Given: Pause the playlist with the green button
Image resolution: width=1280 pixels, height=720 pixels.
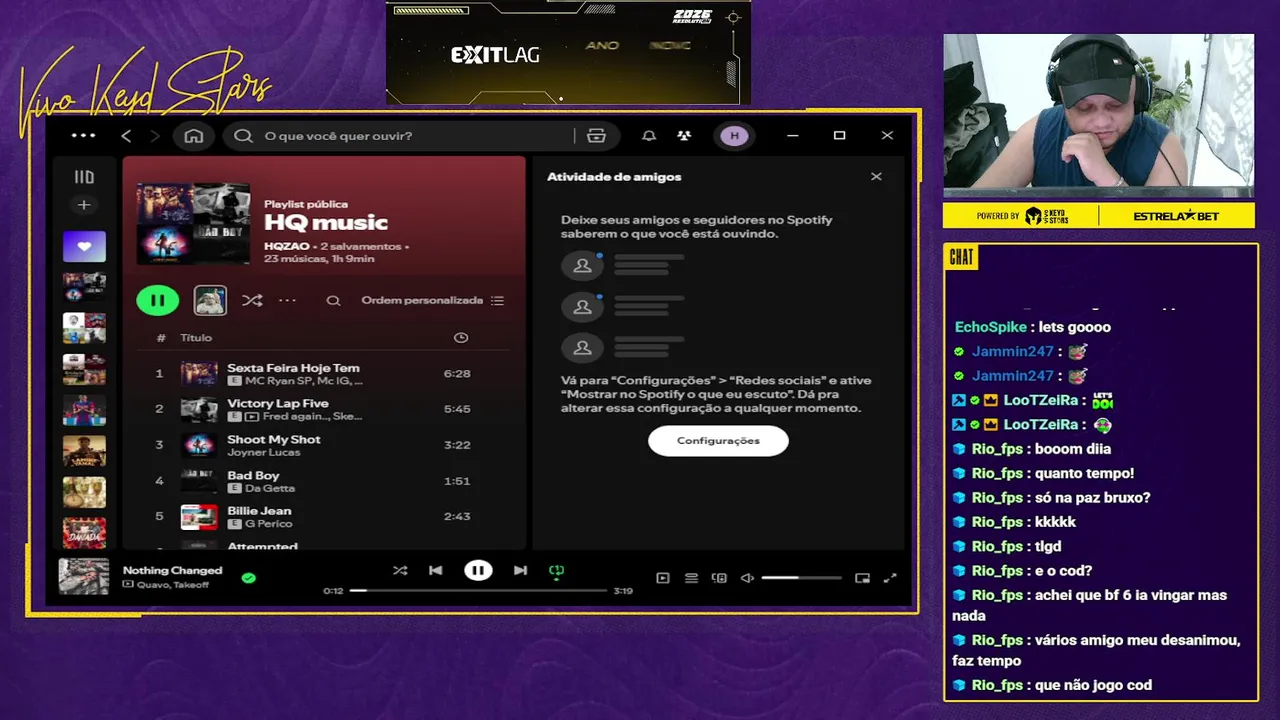Looking at the screenshot, I should pos(158,300).
